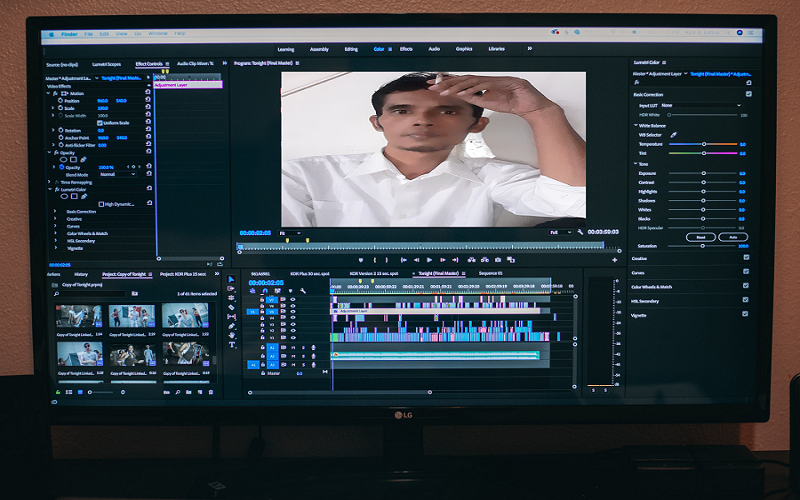Open the Input LUT dropdown
The image size is (800, 500).
click(x=700, y=105)
